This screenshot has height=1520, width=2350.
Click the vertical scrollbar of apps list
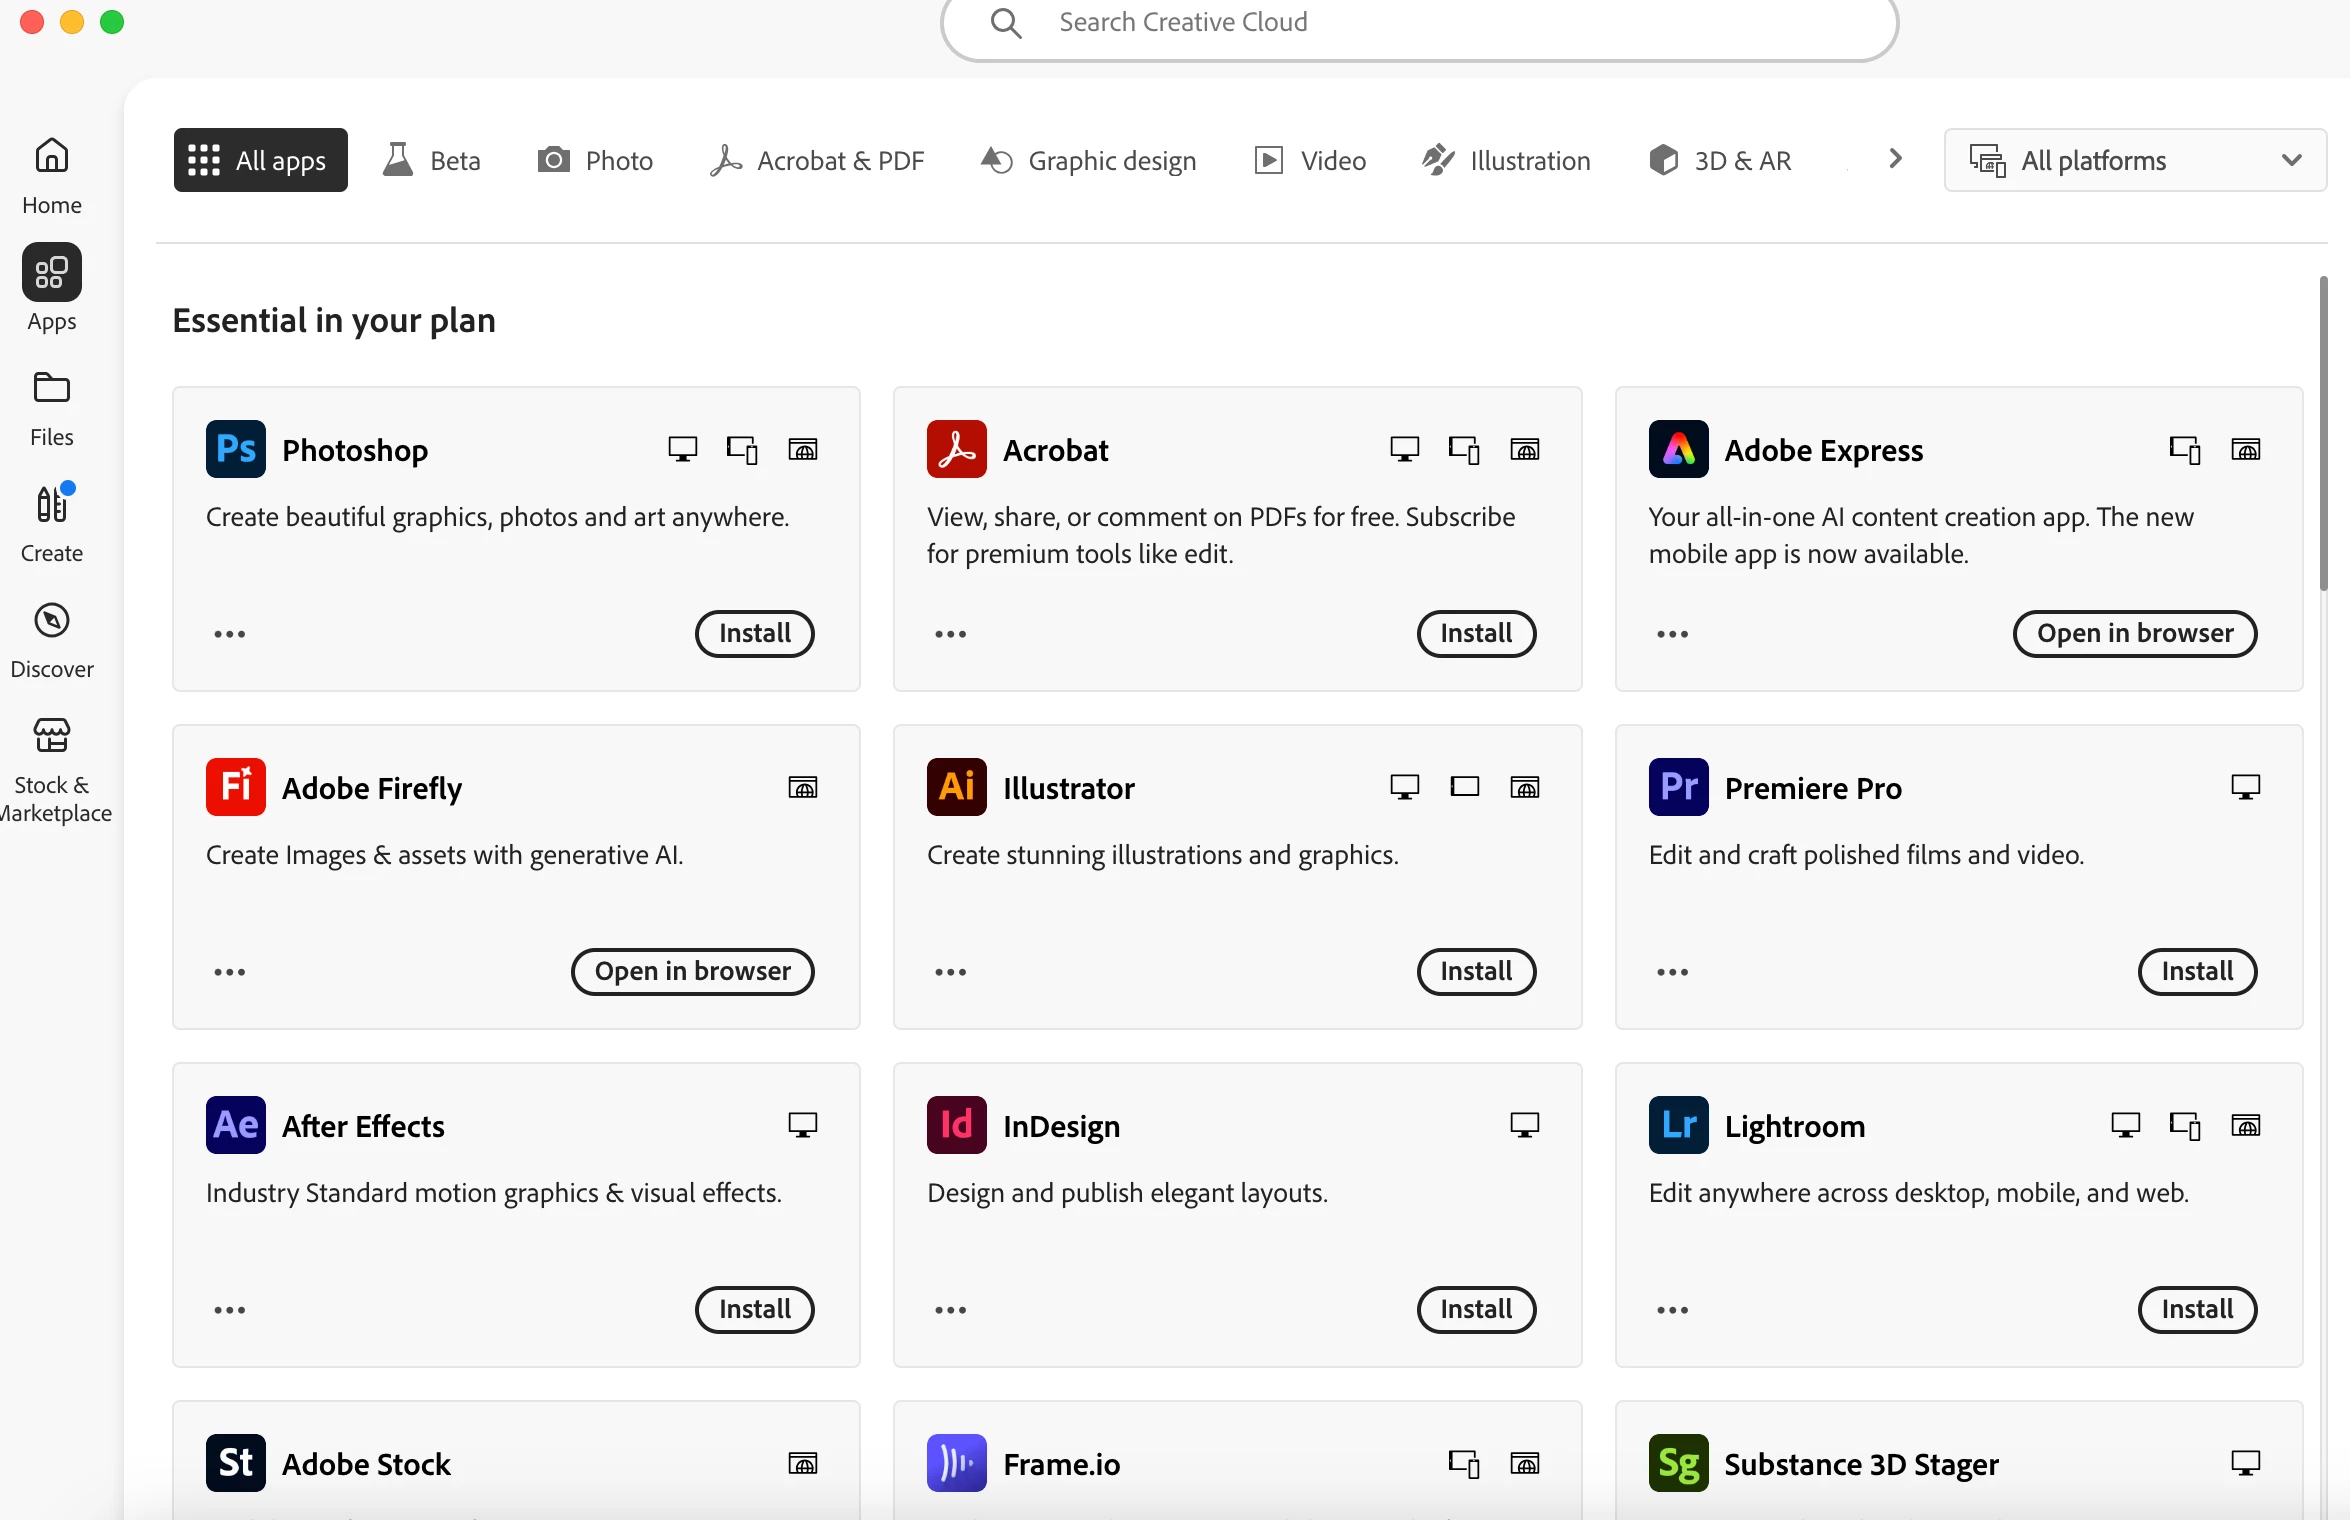click(2323, 433)
